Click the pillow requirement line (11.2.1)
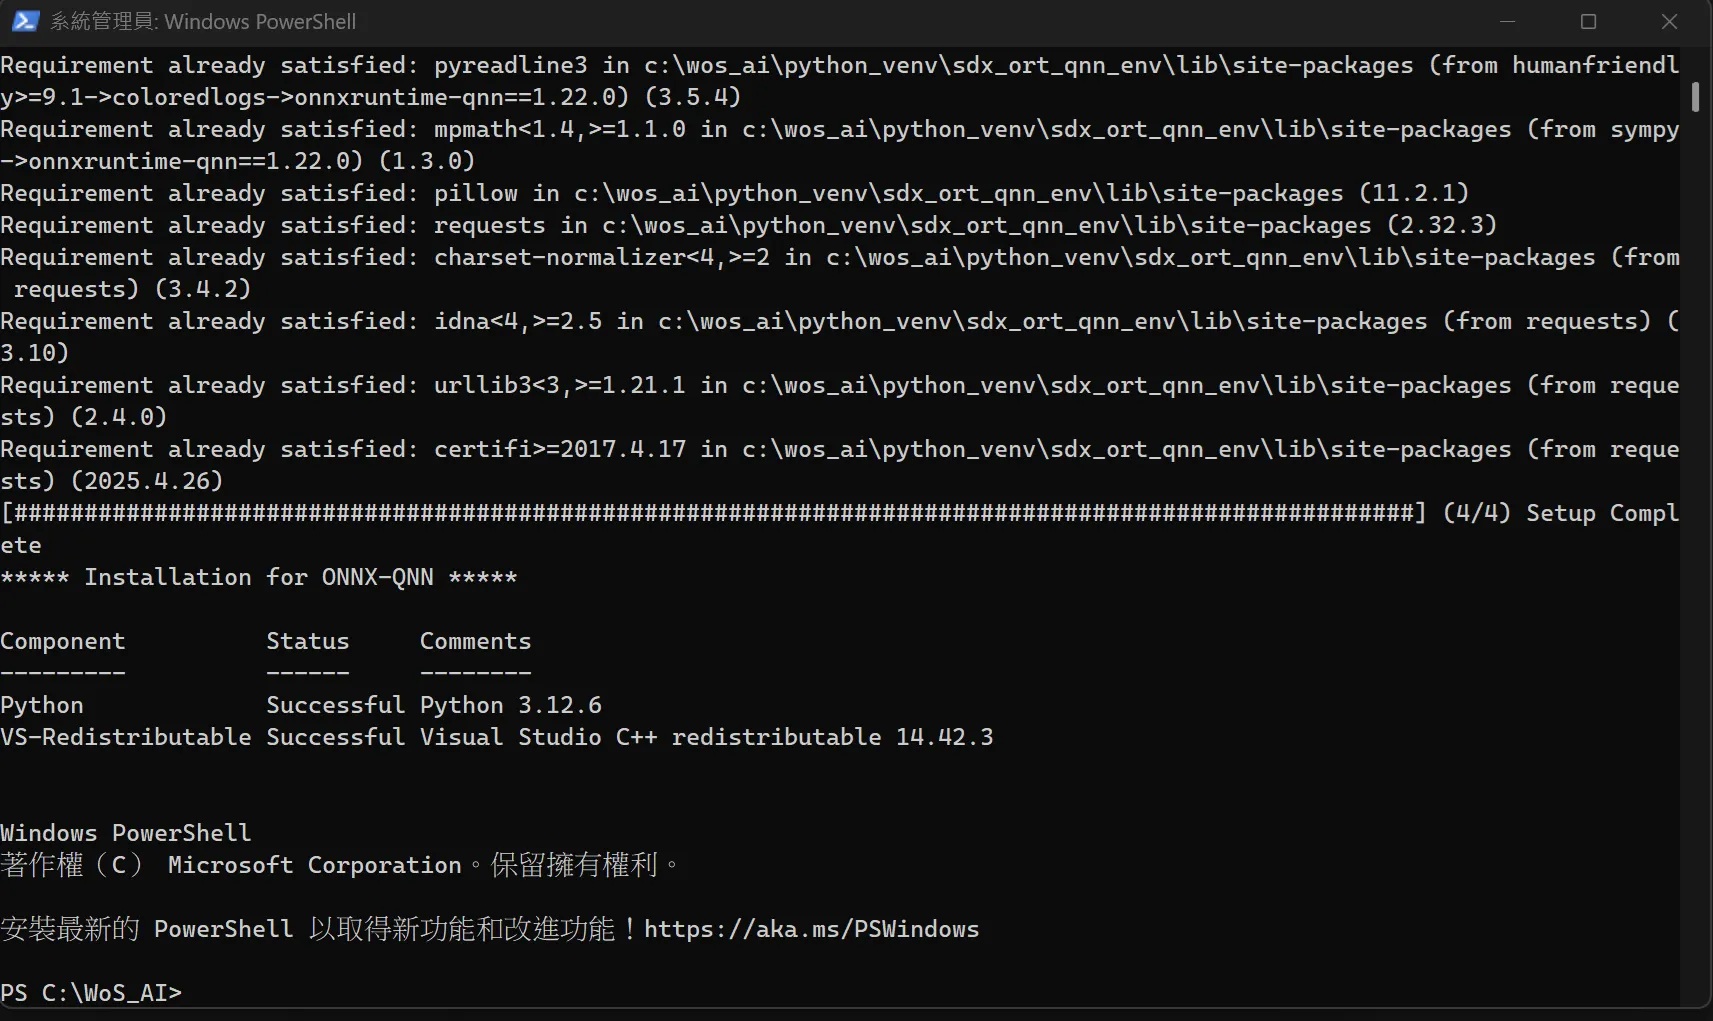 735,193
